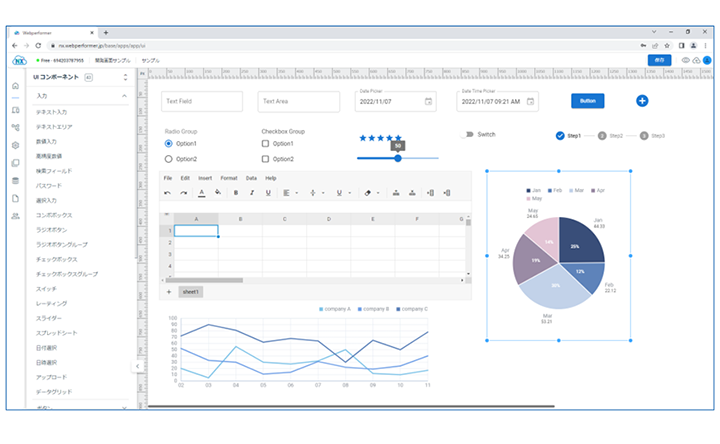The width and height of the screenshot is (720, 444).
Task: Open the Format menu in spreadsheet
Action: (x=228, y=178)
